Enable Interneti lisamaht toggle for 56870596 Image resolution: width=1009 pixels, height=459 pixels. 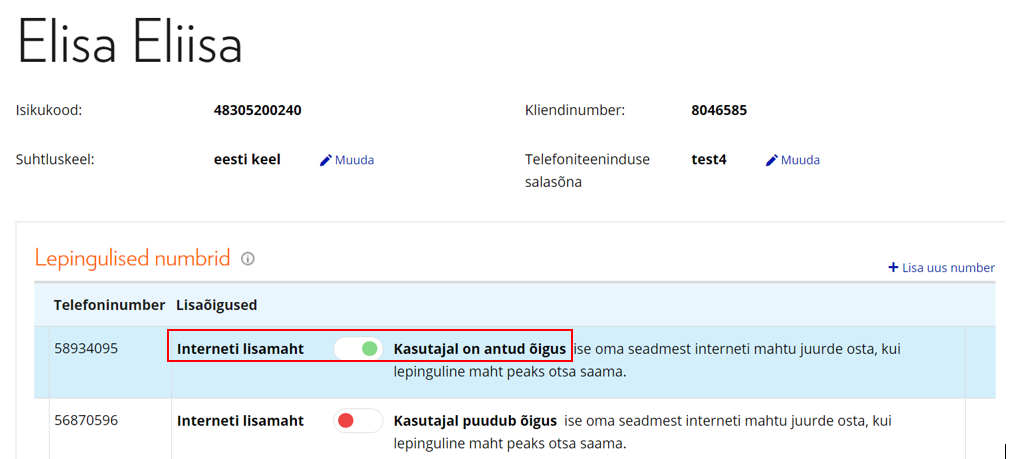pos(358,421)
